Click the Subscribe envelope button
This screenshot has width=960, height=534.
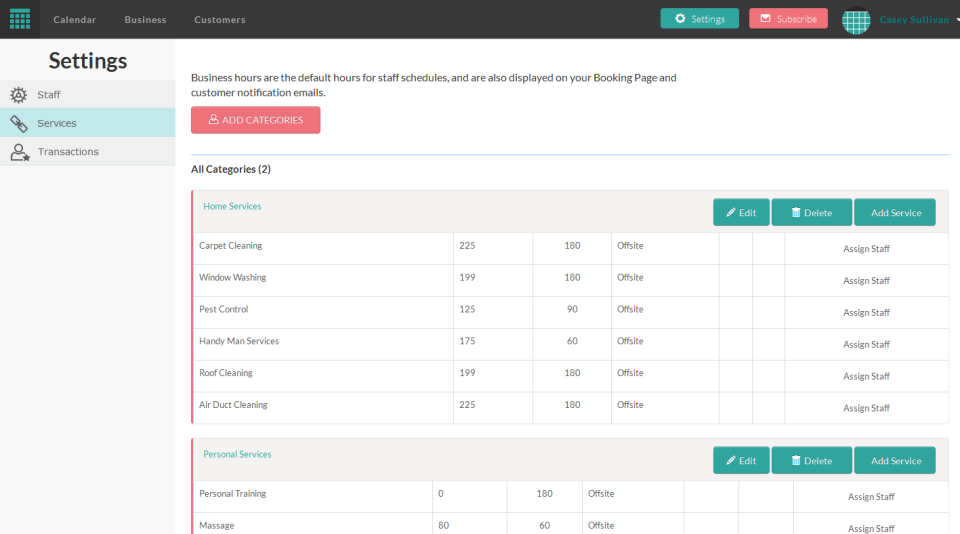[788, 19]
